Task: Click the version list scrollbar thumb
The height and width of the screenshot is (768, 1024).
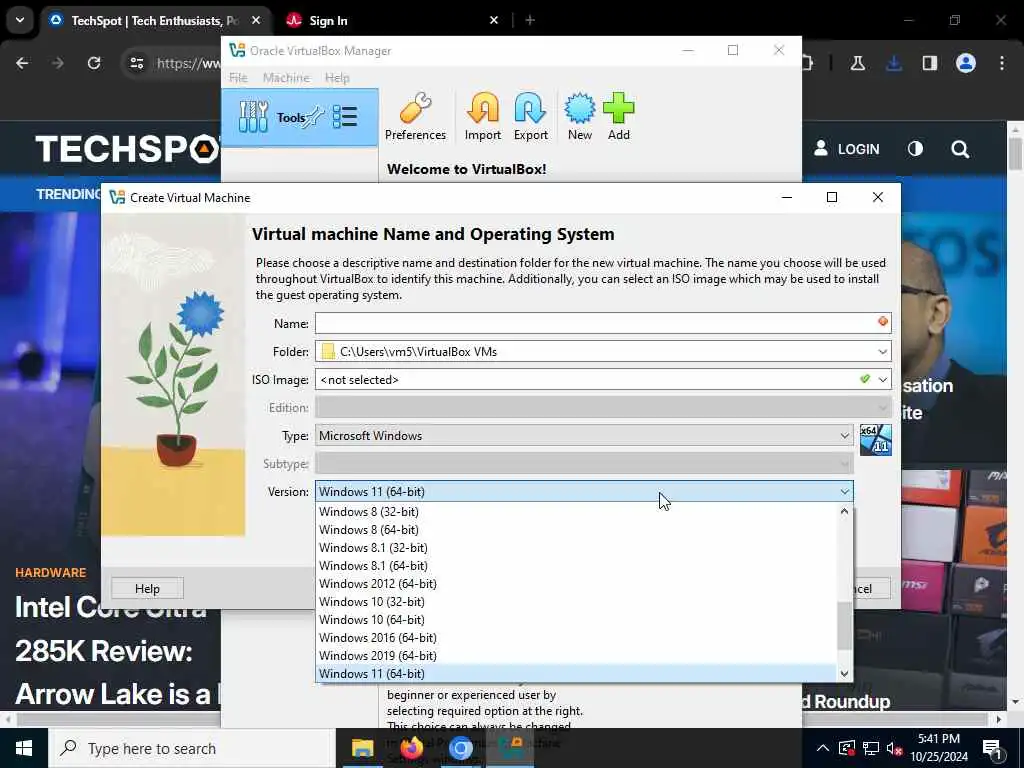Action: coord(844,626)
